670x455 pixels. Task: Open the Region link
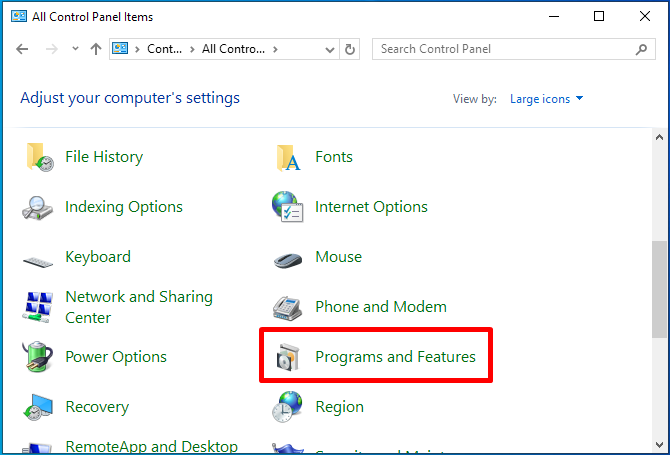point(339,407)
